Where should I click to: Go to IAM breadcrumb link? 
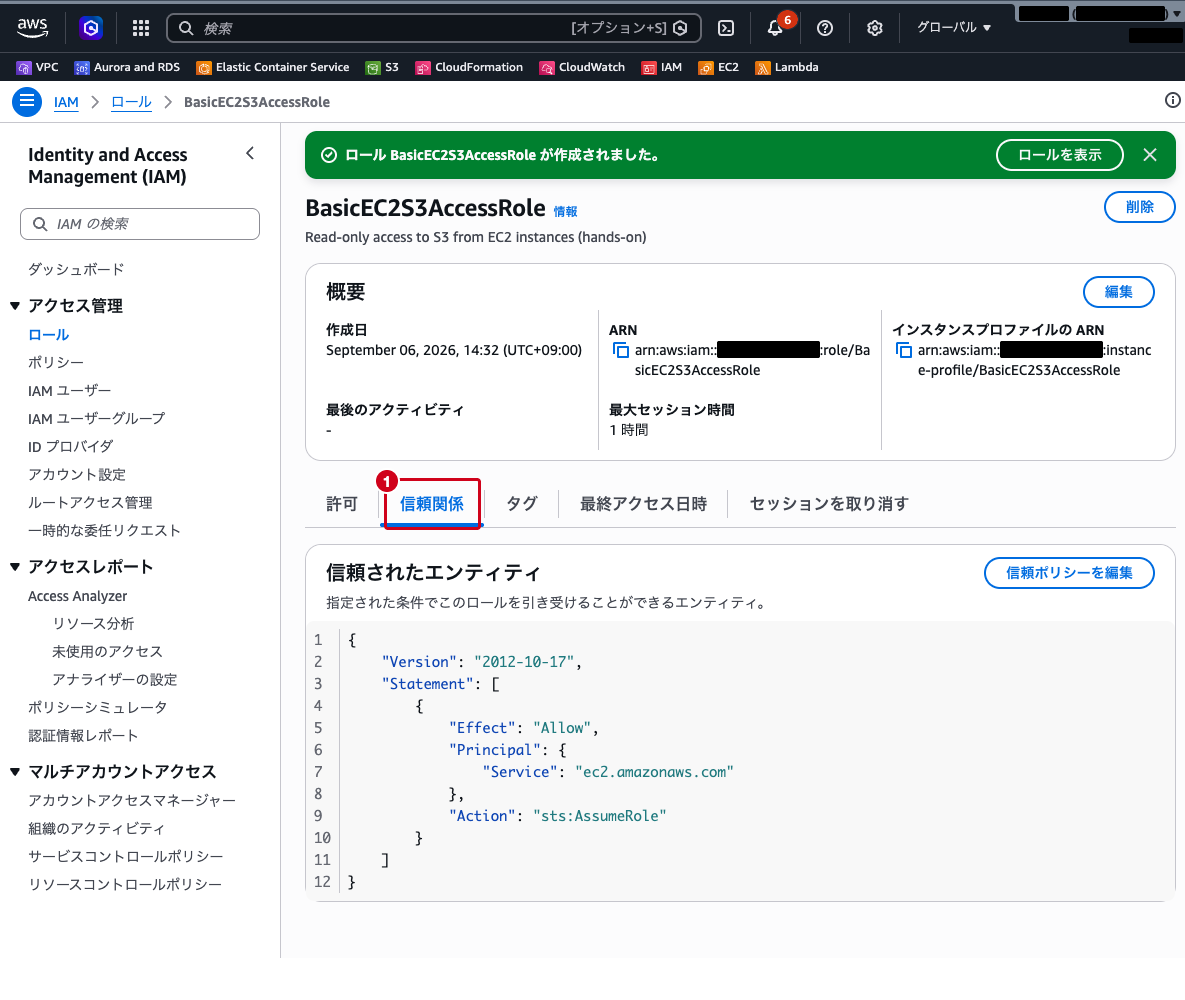[66, 102]
